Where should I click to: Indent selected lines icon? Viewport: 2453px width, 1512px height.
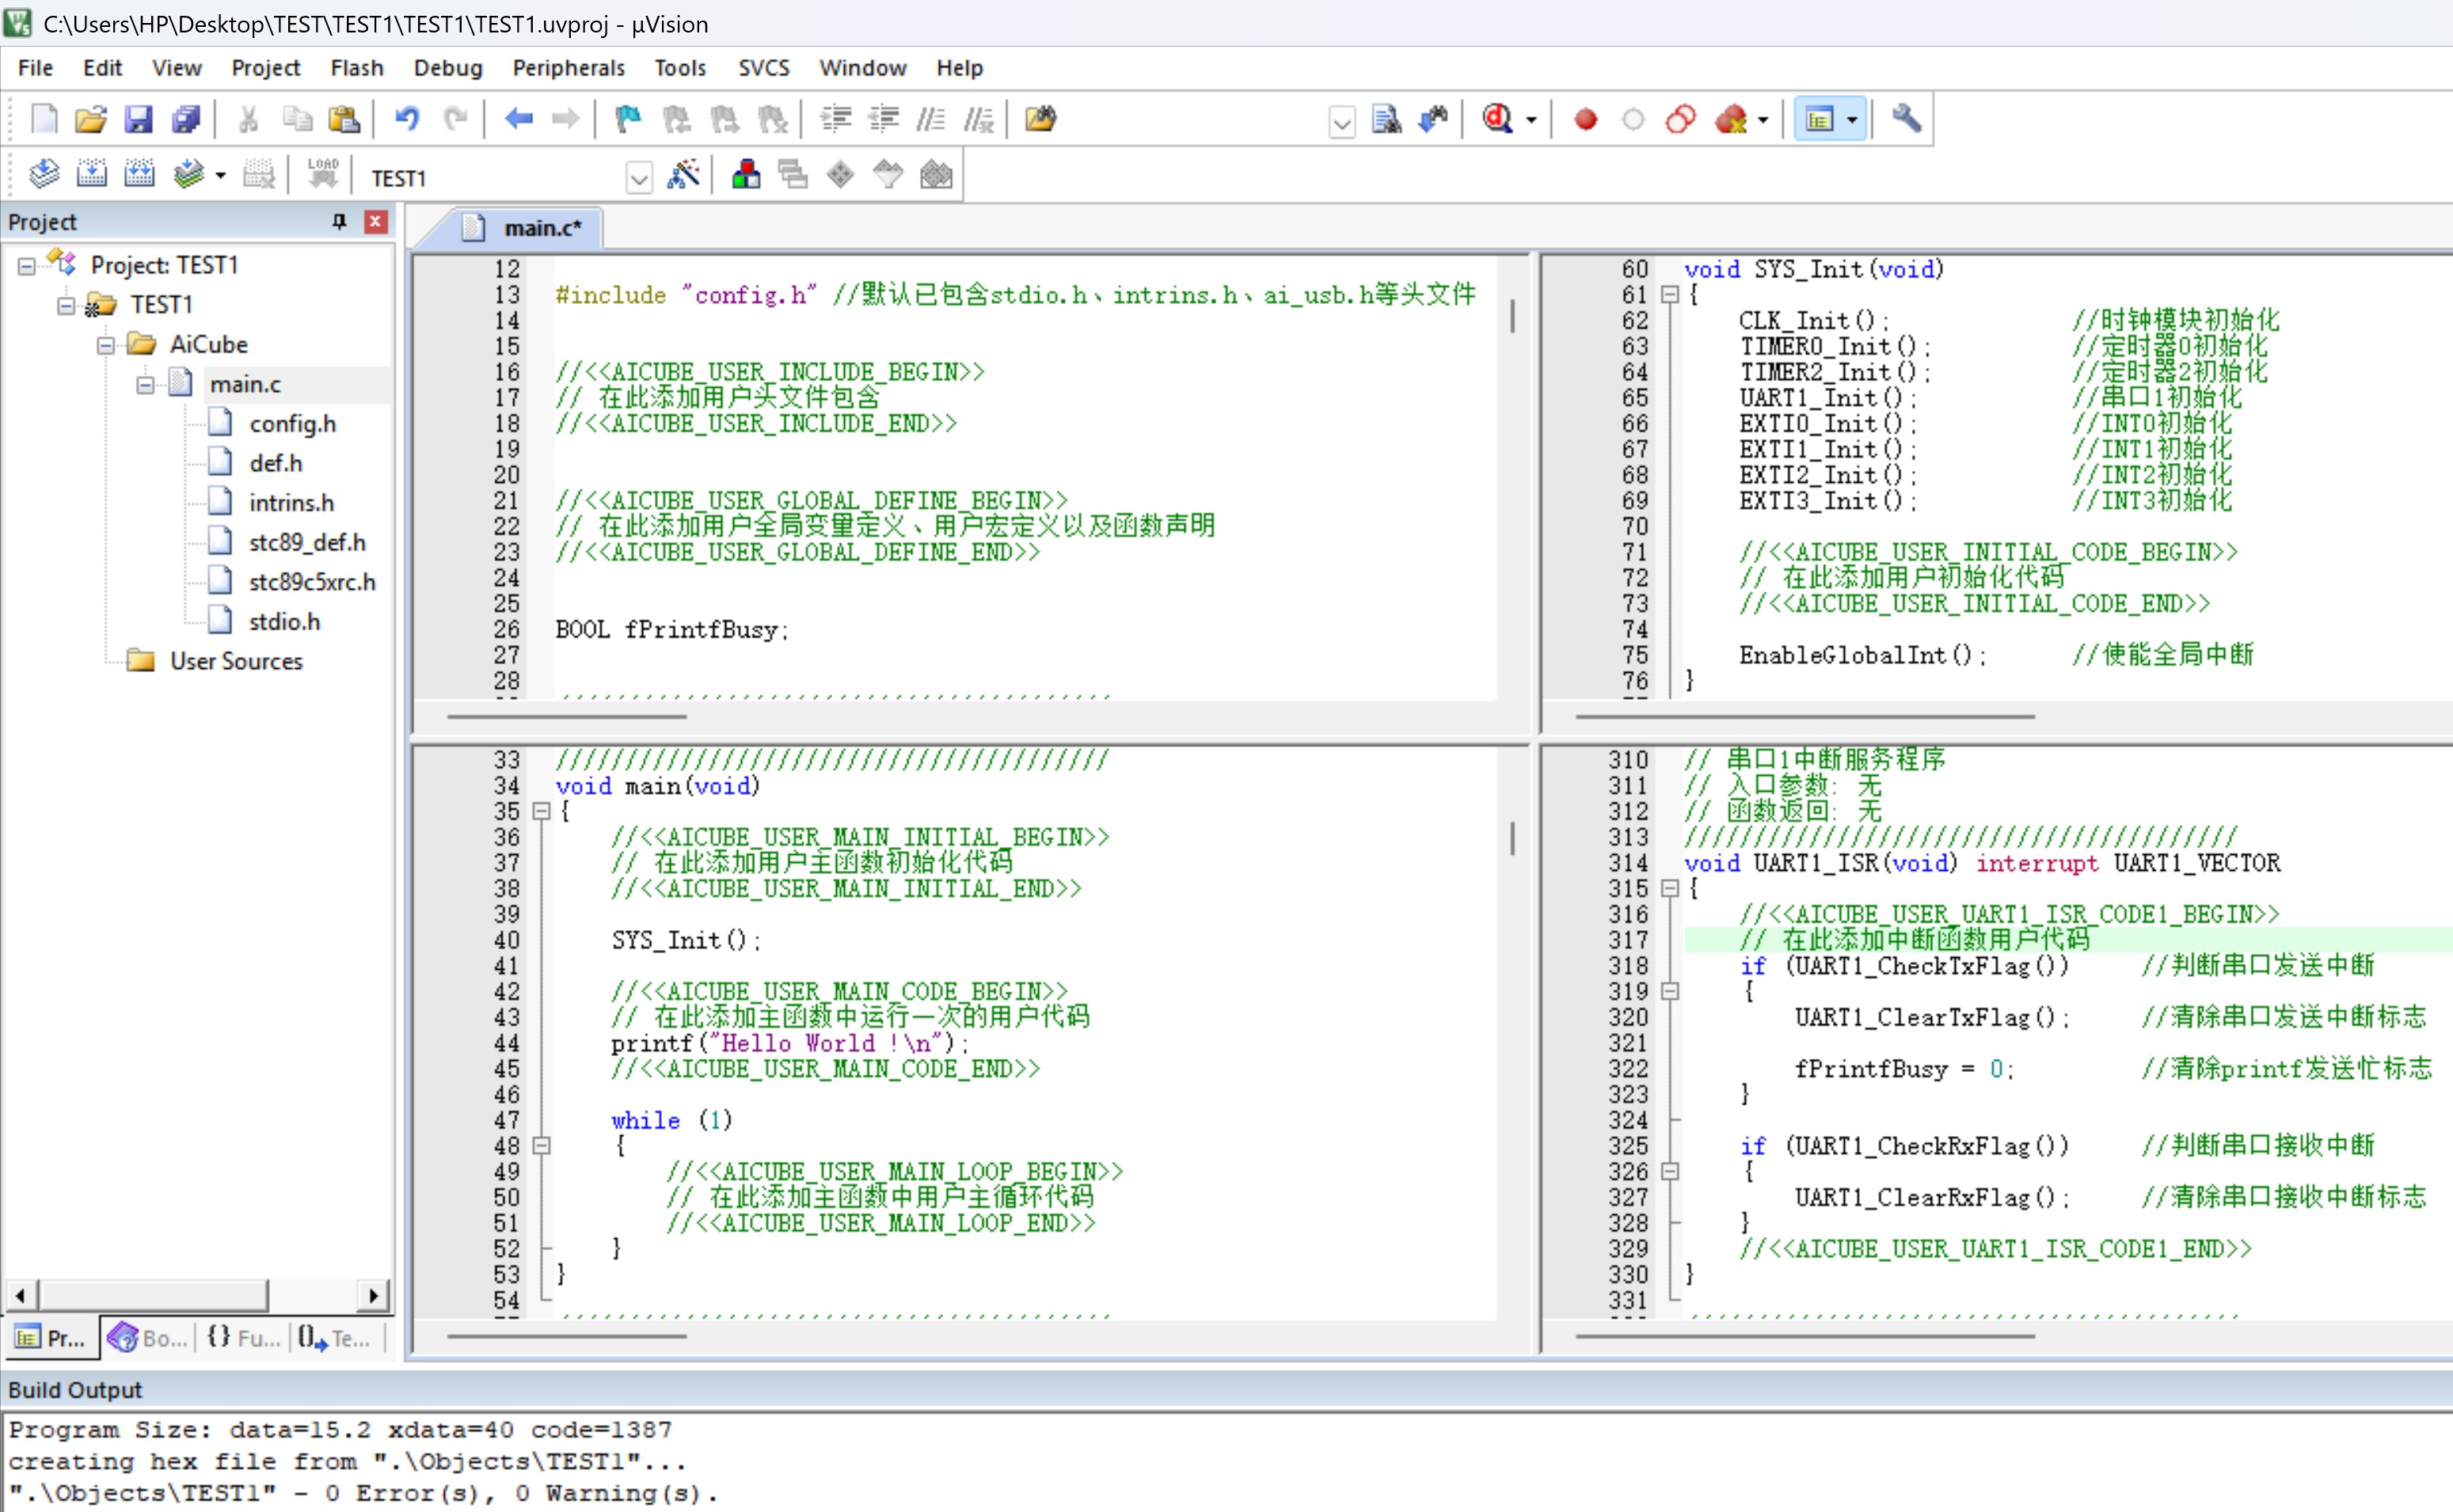tap(836, 120)
